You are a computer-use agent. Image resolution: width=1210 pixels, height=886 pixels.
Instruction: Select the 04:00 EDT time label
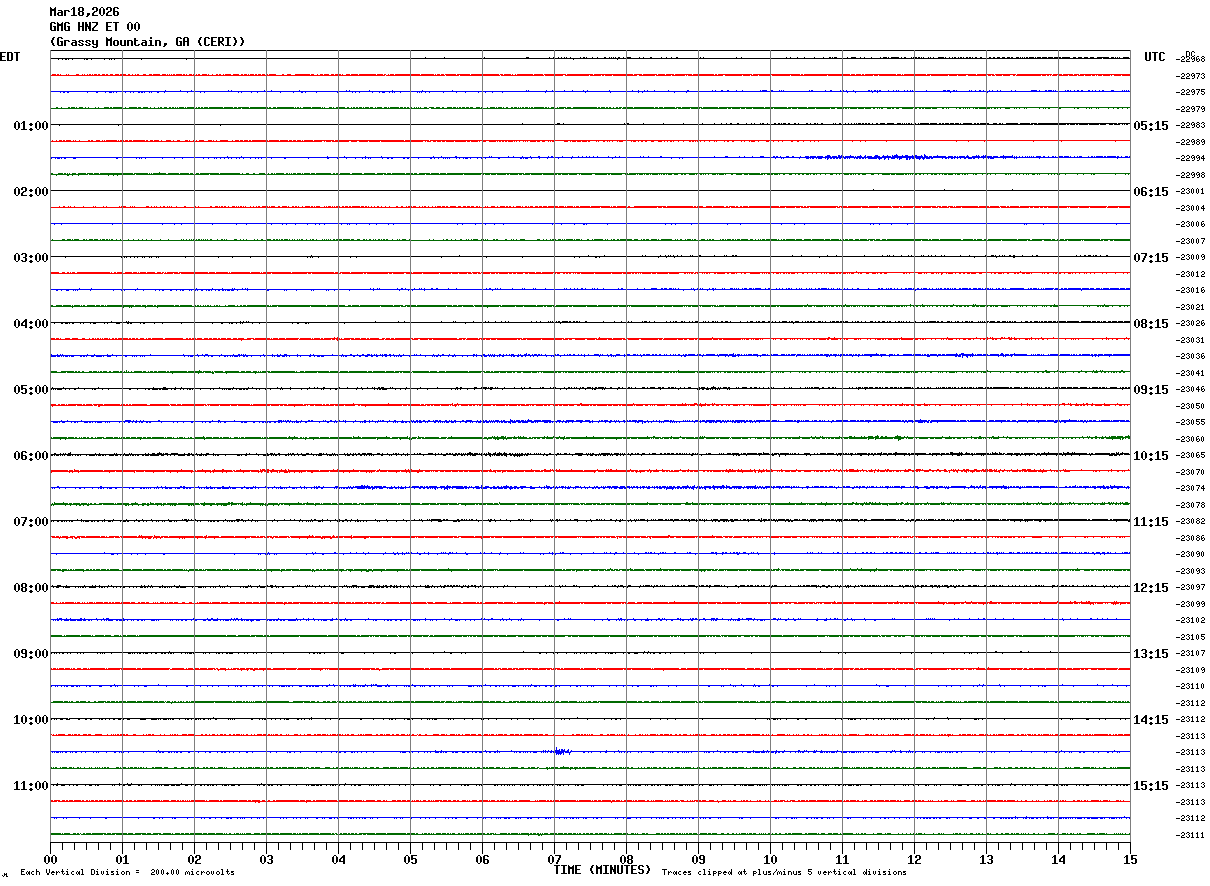point(31,324)
